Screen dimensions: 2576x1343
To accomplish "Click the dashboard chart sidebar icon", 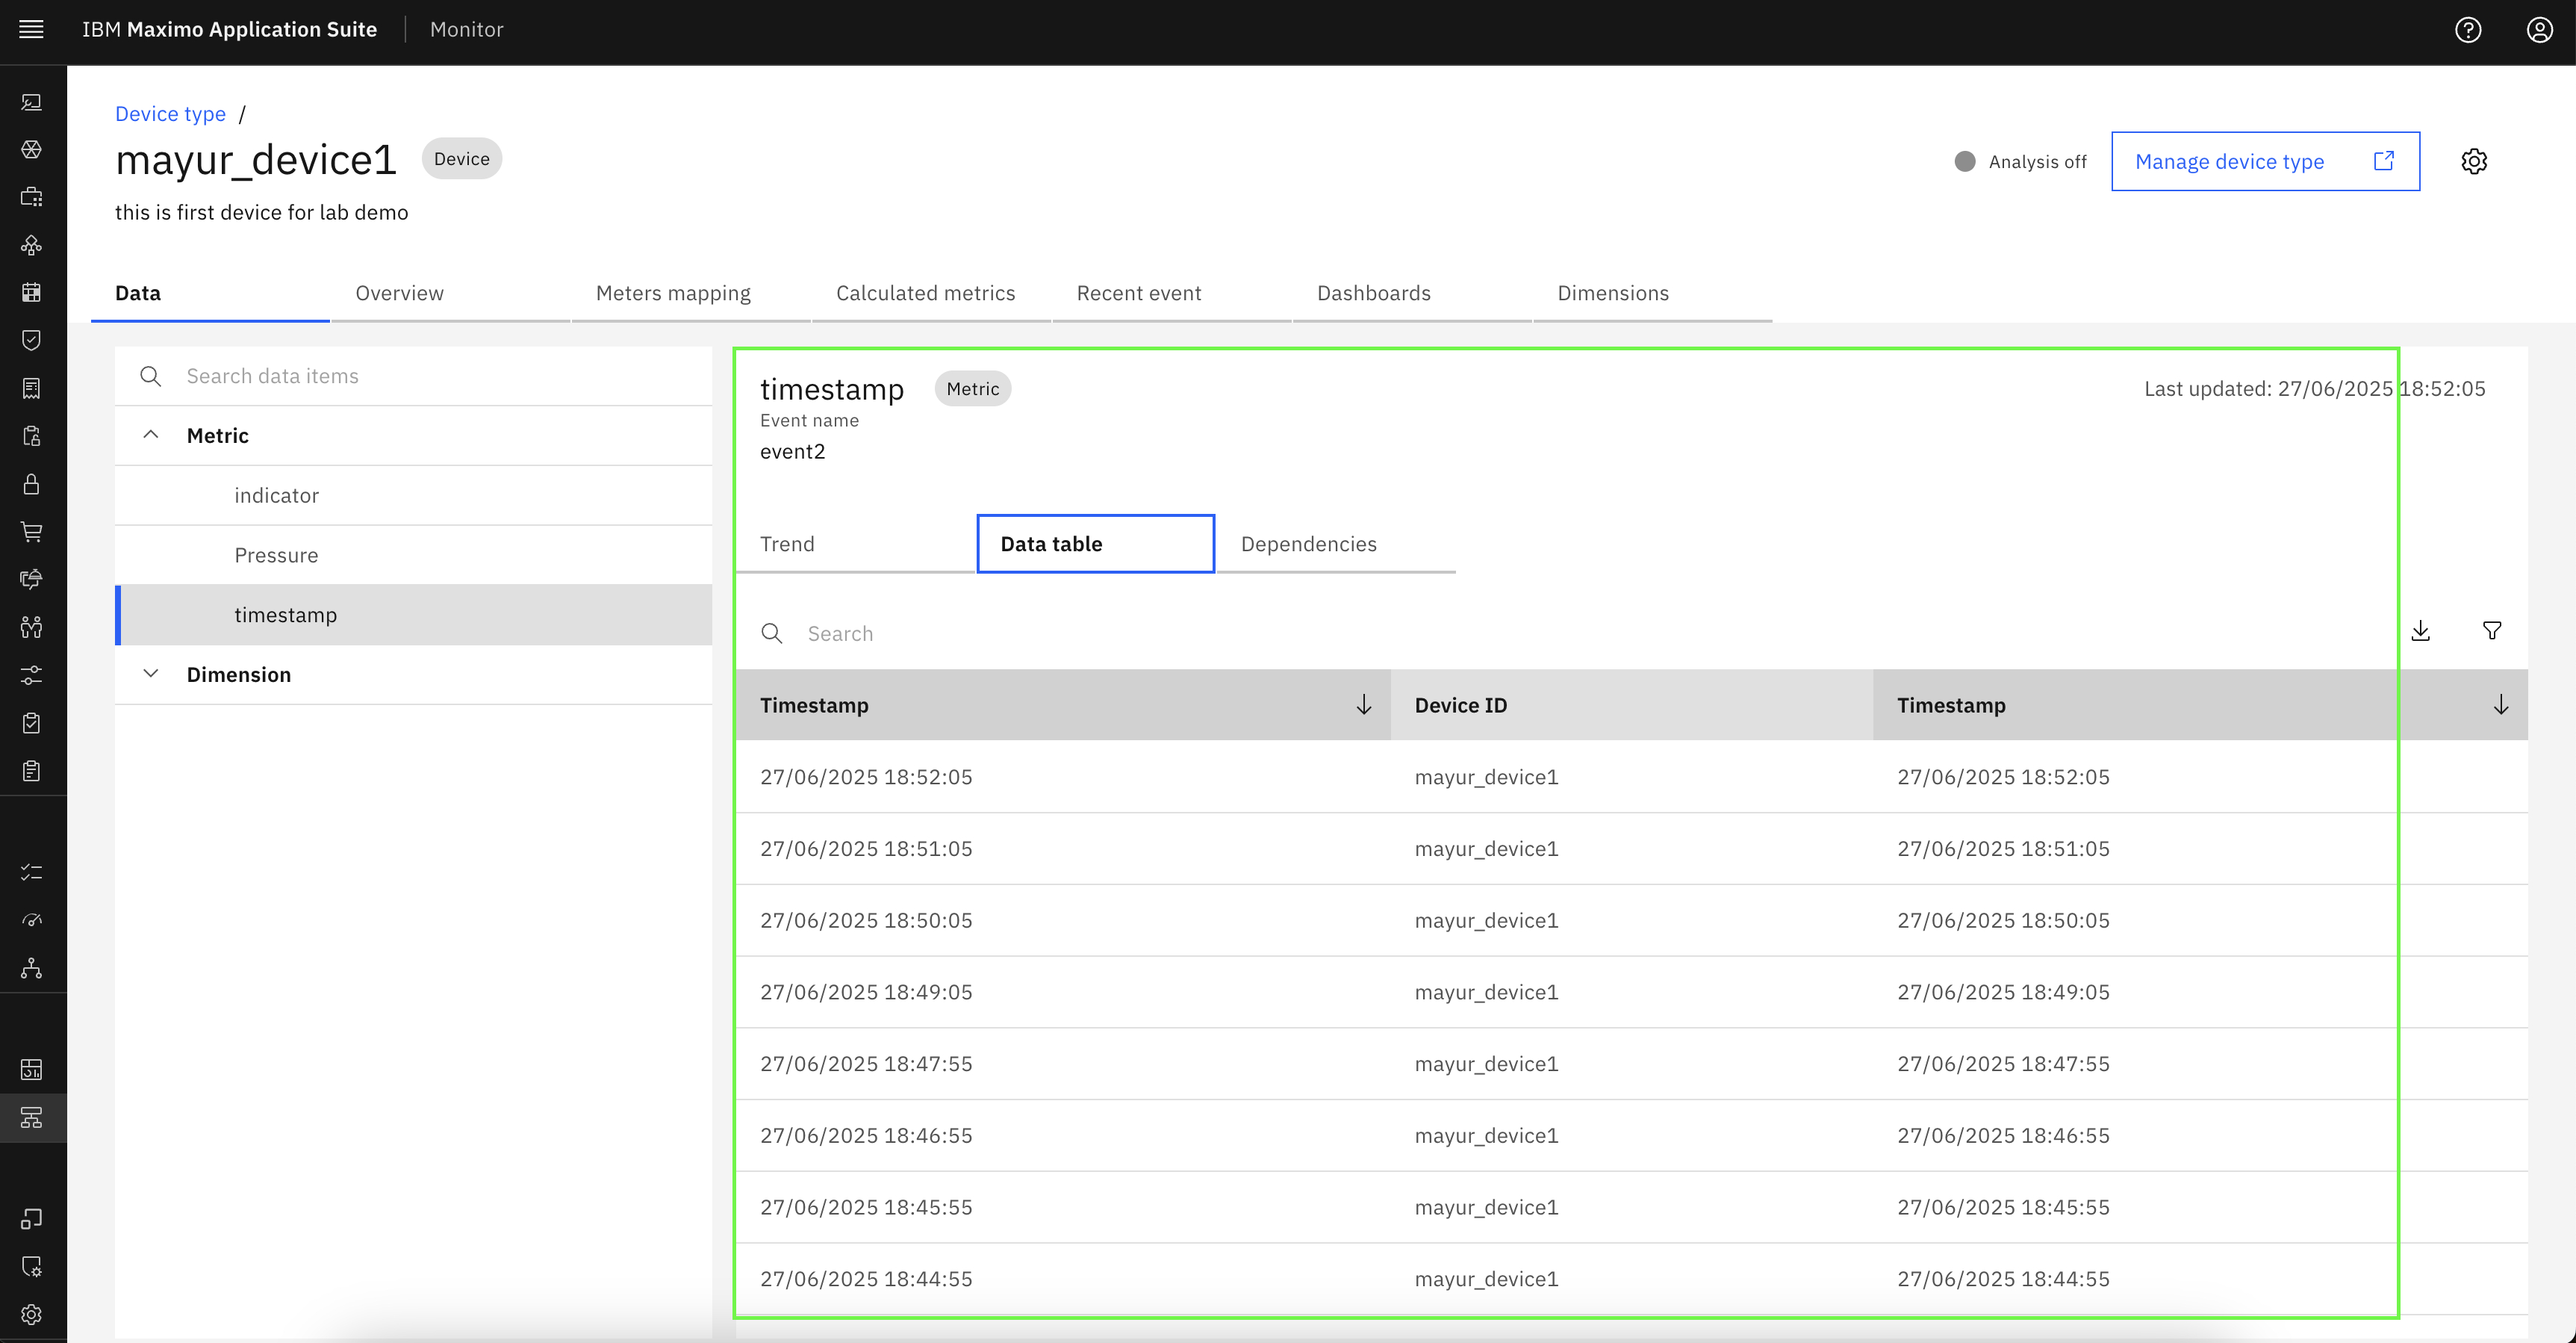I will point(32,1070).
